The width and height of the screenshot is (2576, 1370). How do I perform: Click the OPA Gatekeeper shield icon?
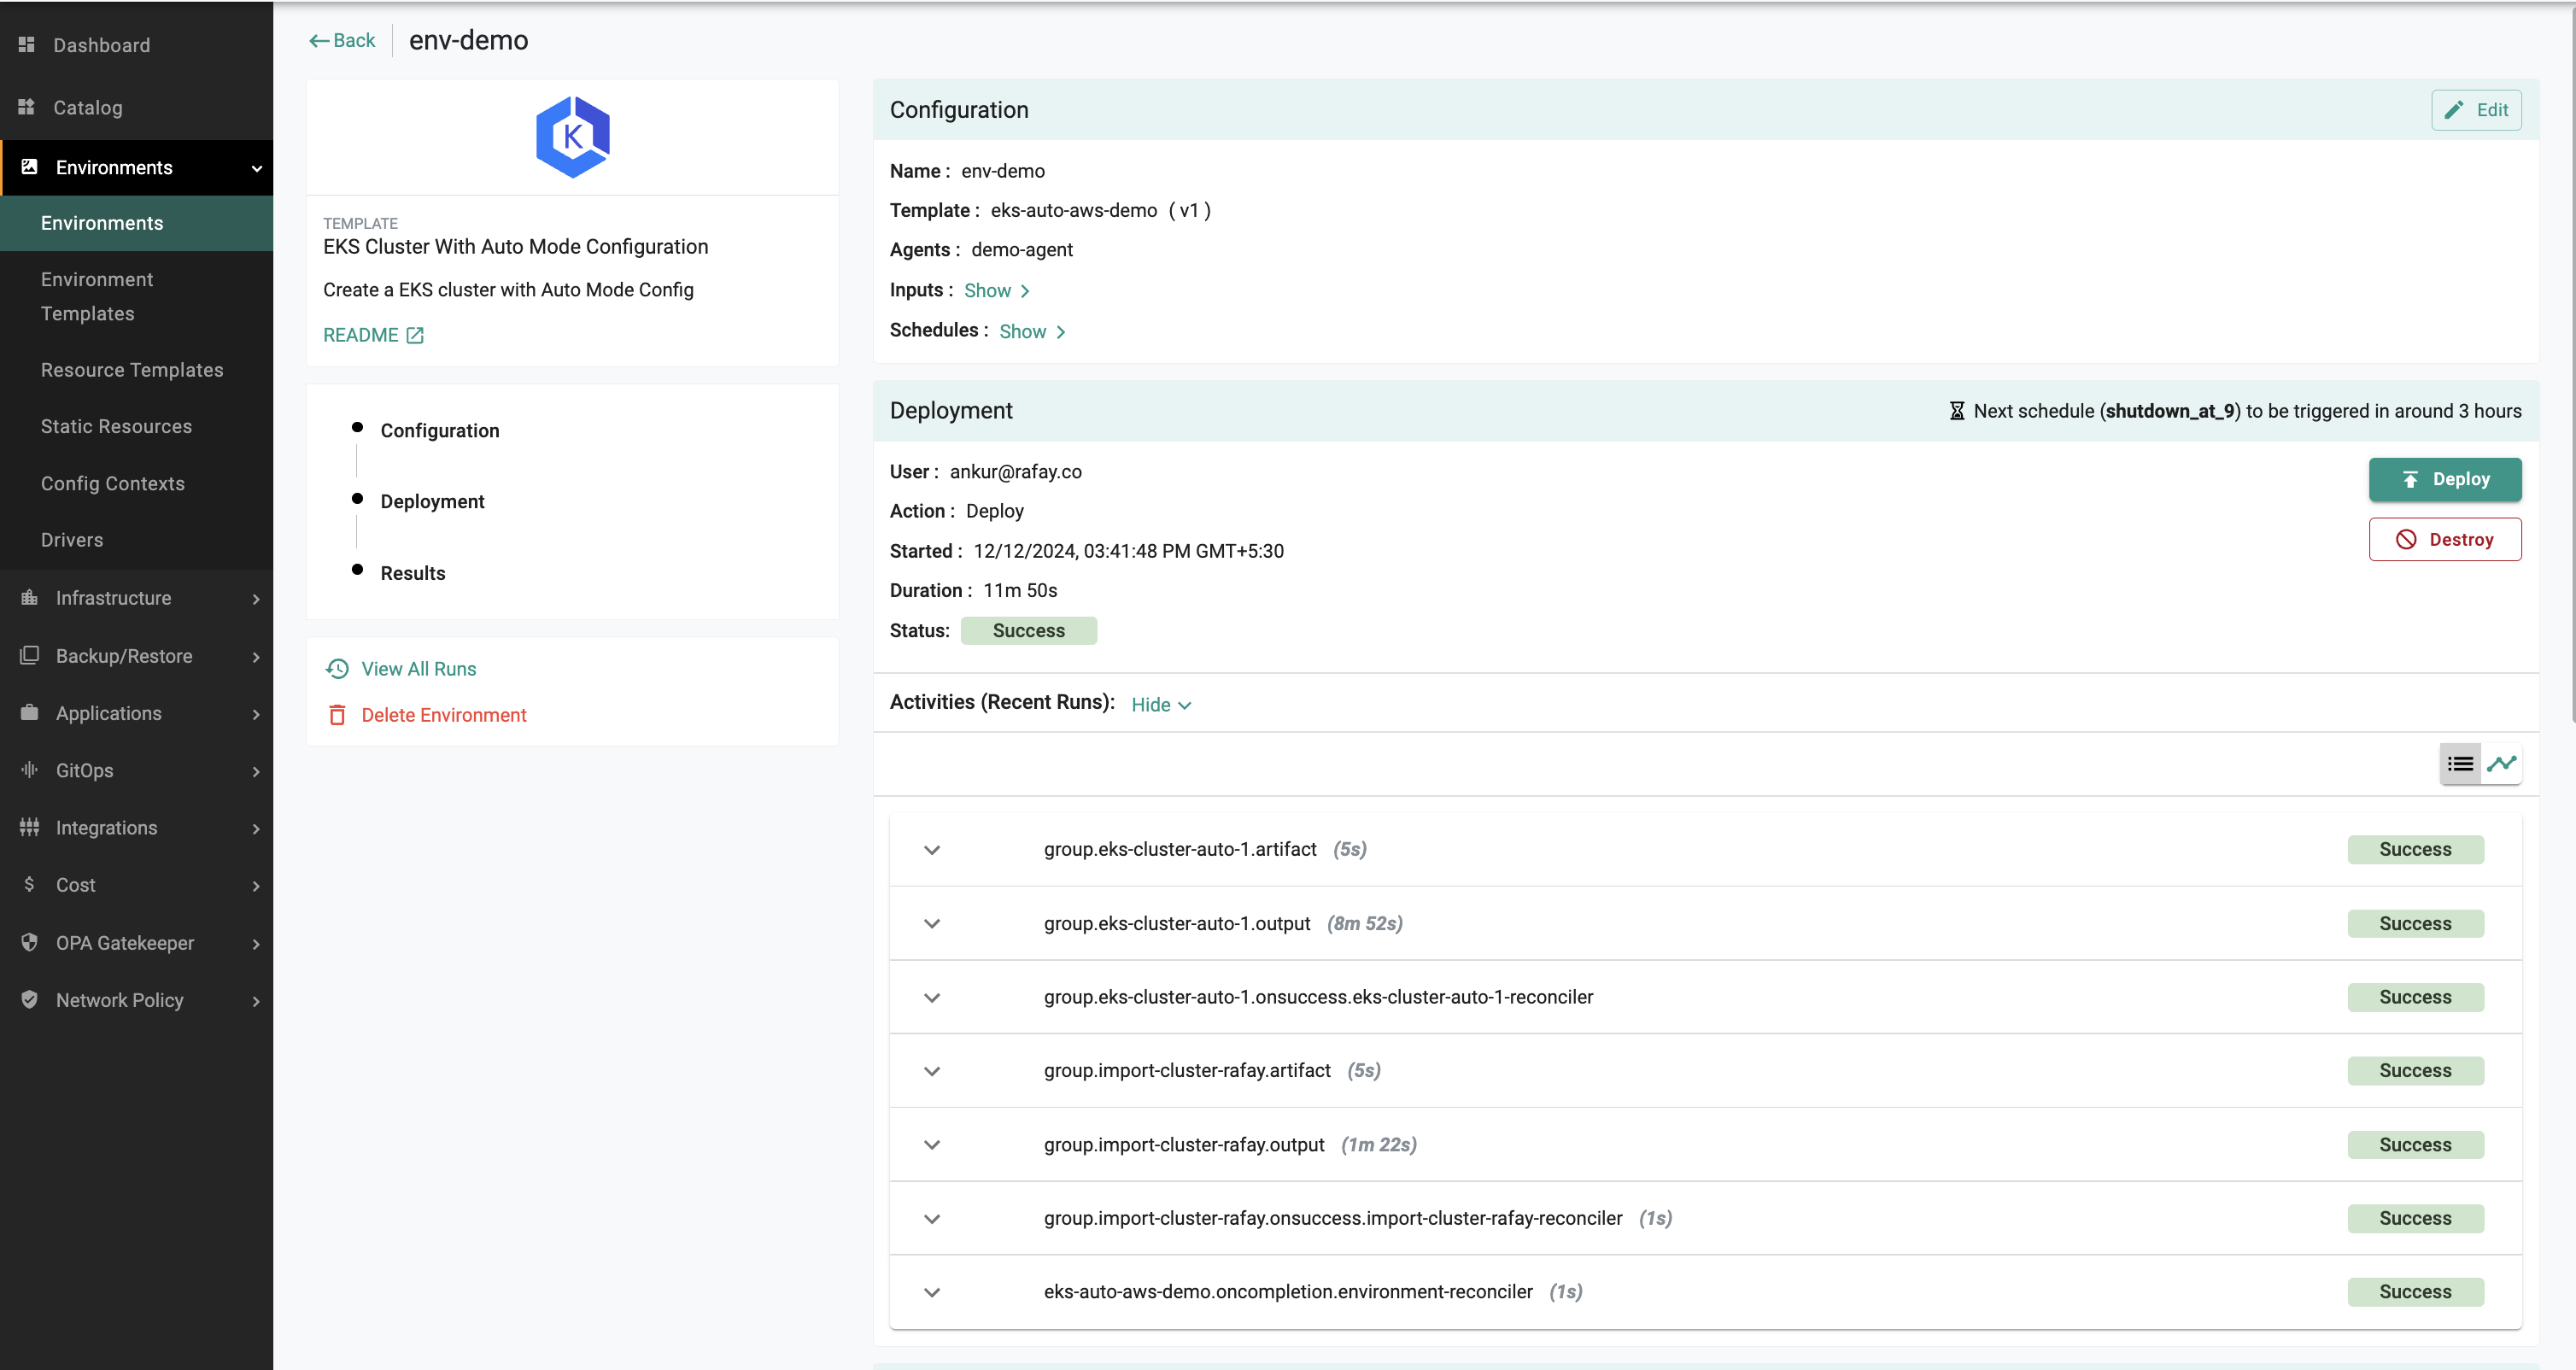30,942
